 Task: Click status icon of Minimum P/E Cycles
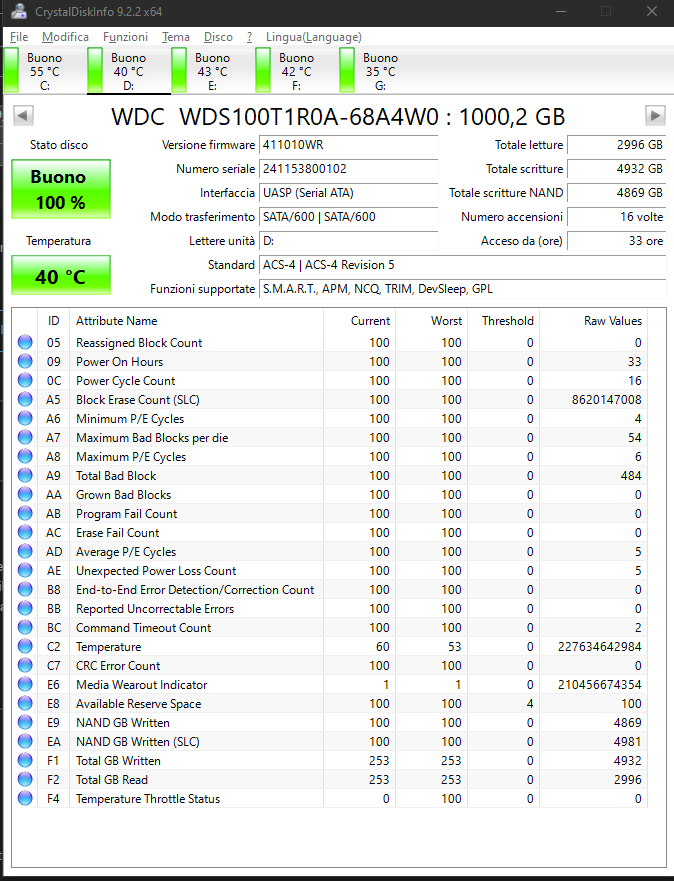point(25,419)
